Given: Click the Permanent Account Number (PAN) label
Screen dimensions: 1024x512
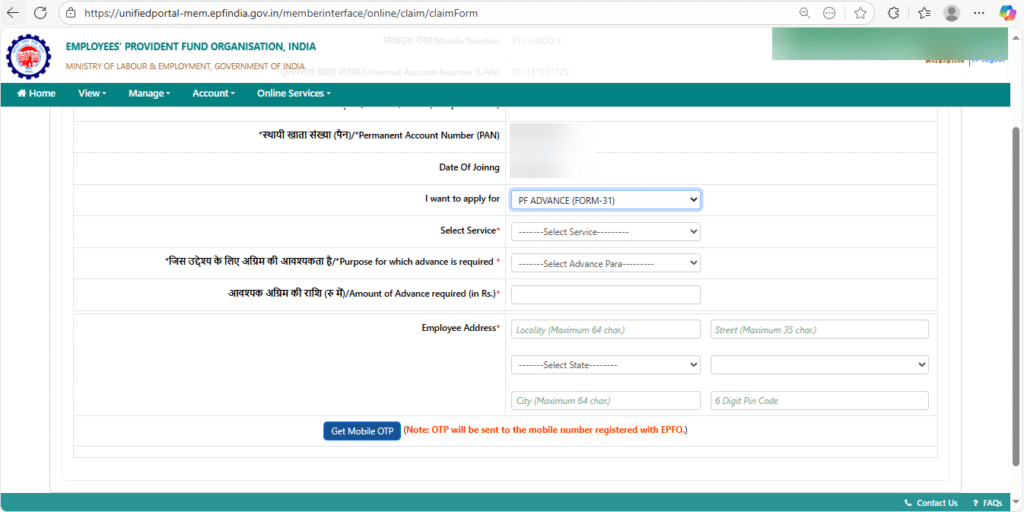Looking at the screenshot, I should coord(379,136).
